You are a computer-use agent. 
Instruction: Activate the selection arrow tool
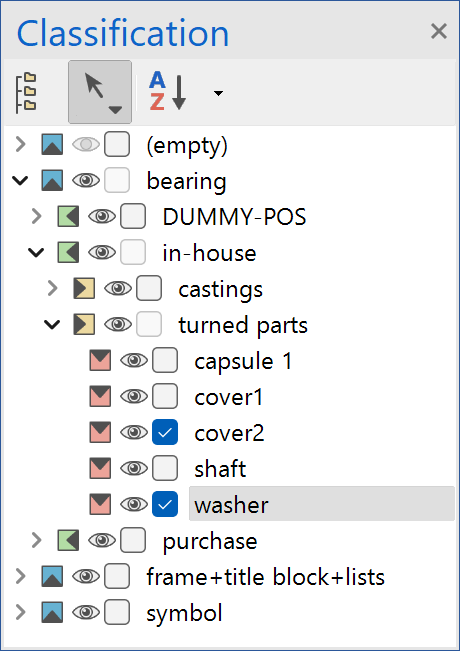100,92
